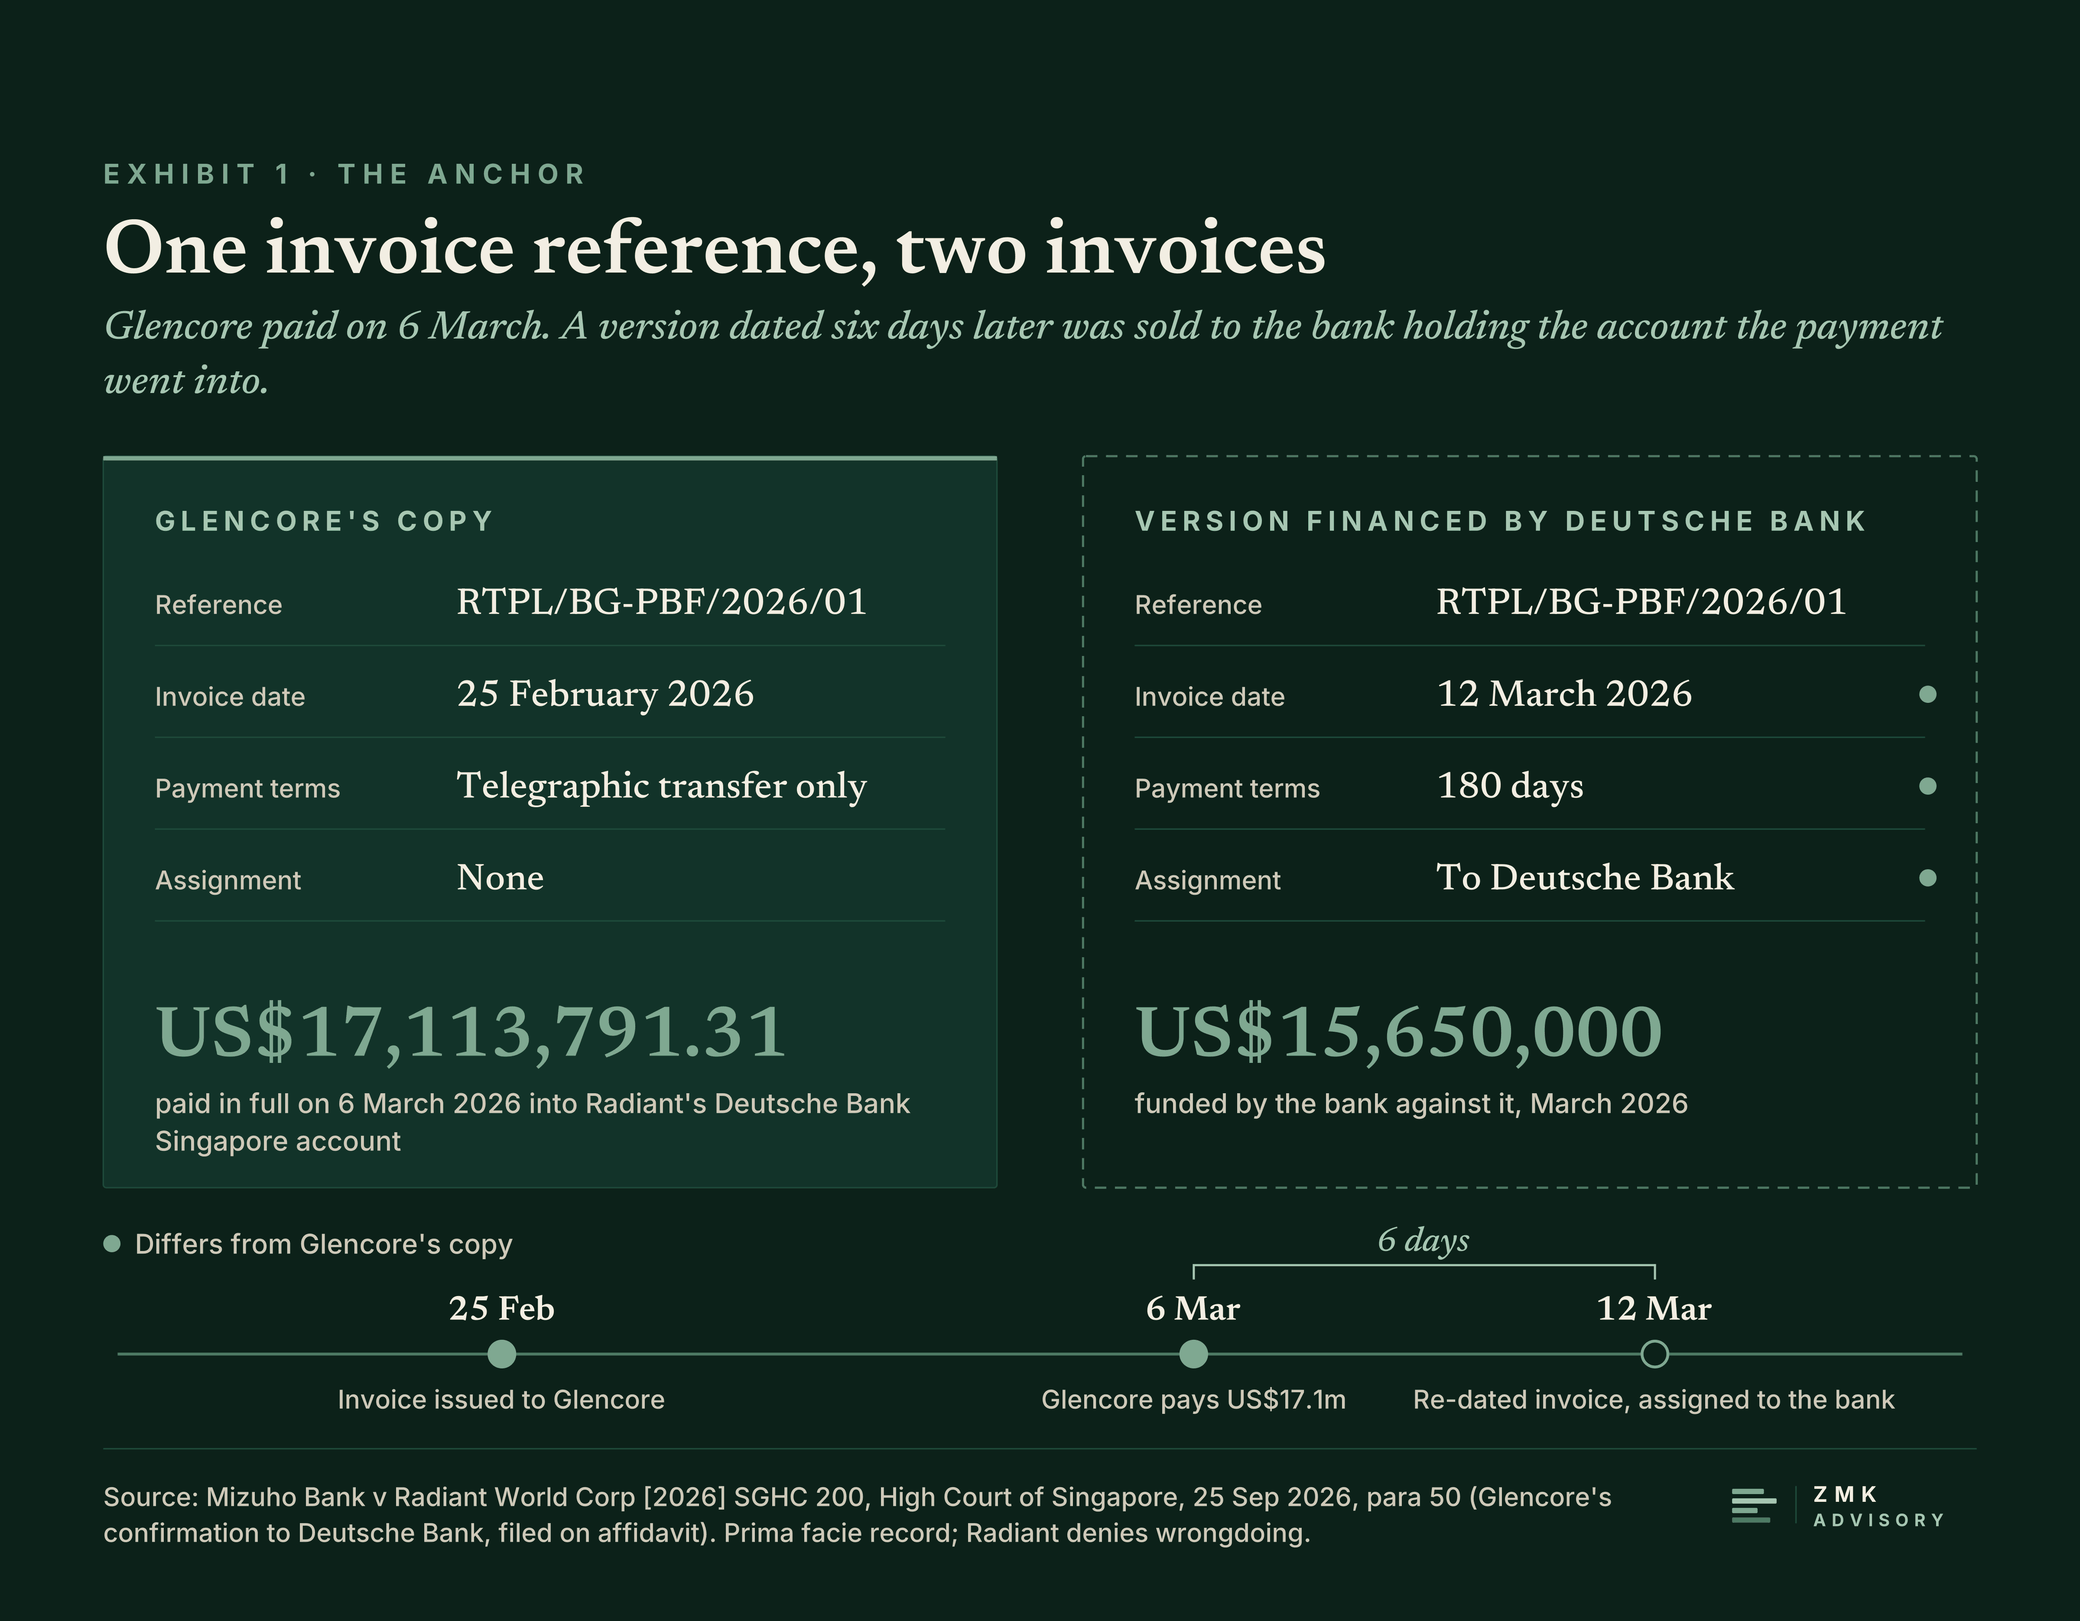
Task: Click the ZMK ADVISORY wordmark
Action: (x=1879, y=1507)
